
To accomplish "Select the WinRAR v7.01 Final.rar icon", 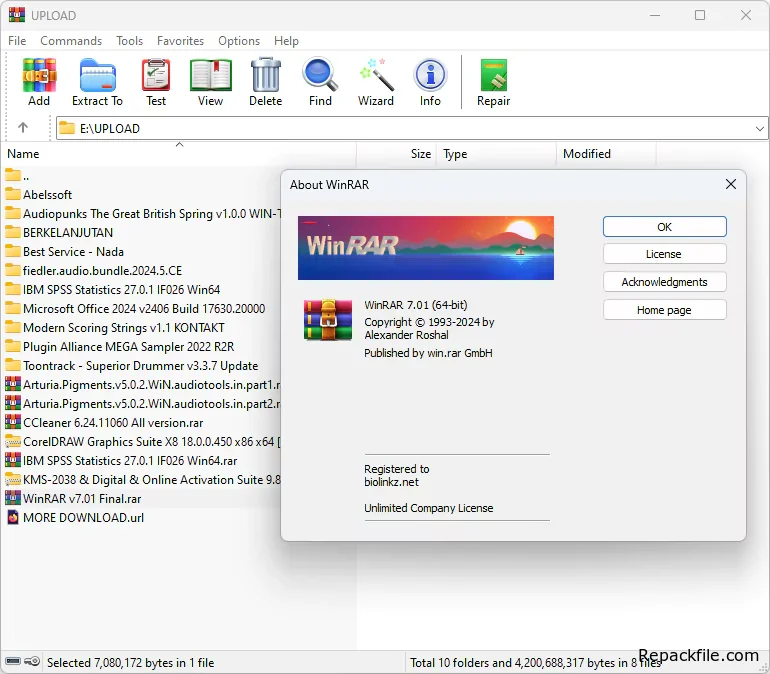I will click(x=13, y=498).
